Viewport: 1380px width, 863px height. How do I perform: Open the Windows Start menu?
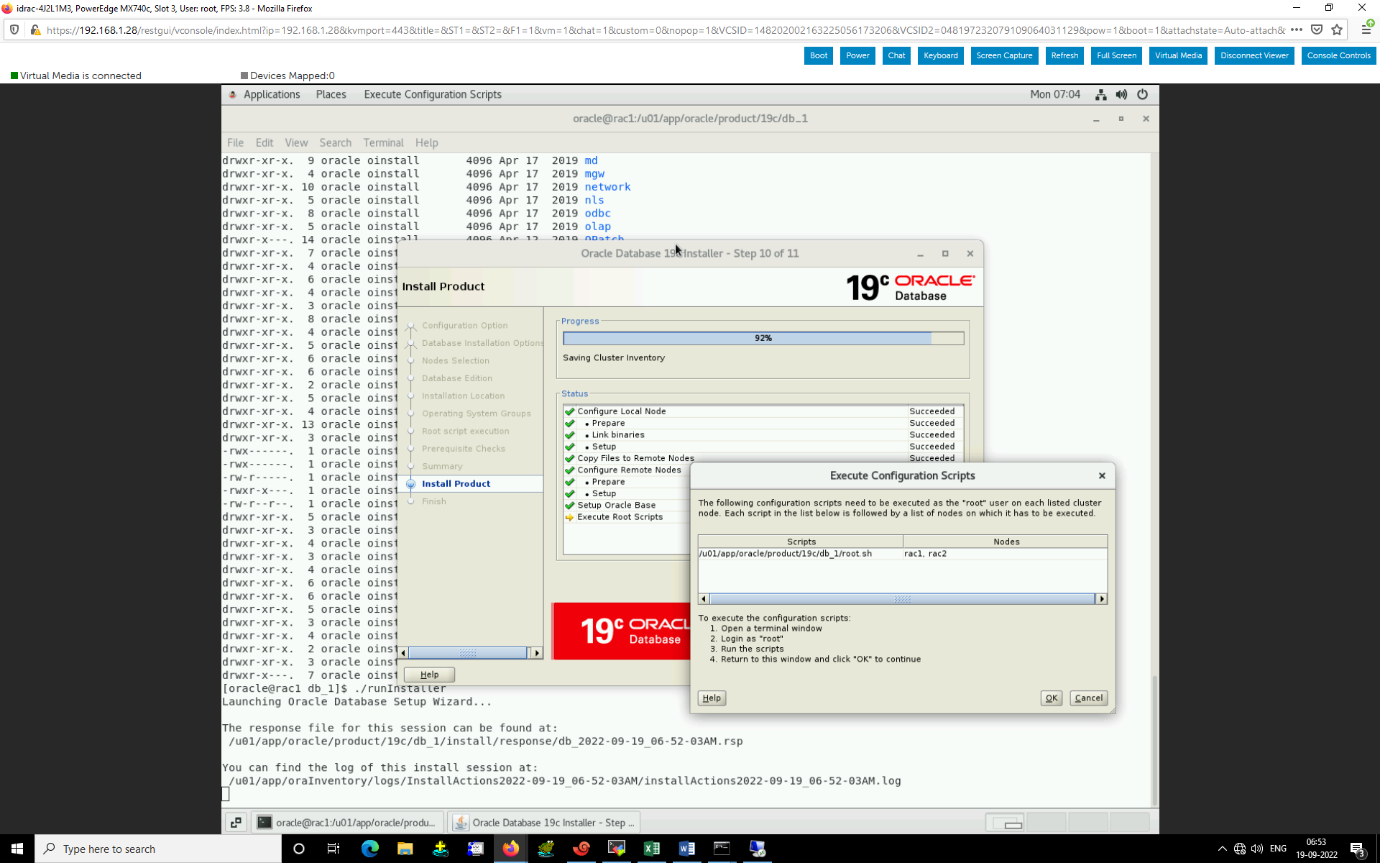pos(17,849)
